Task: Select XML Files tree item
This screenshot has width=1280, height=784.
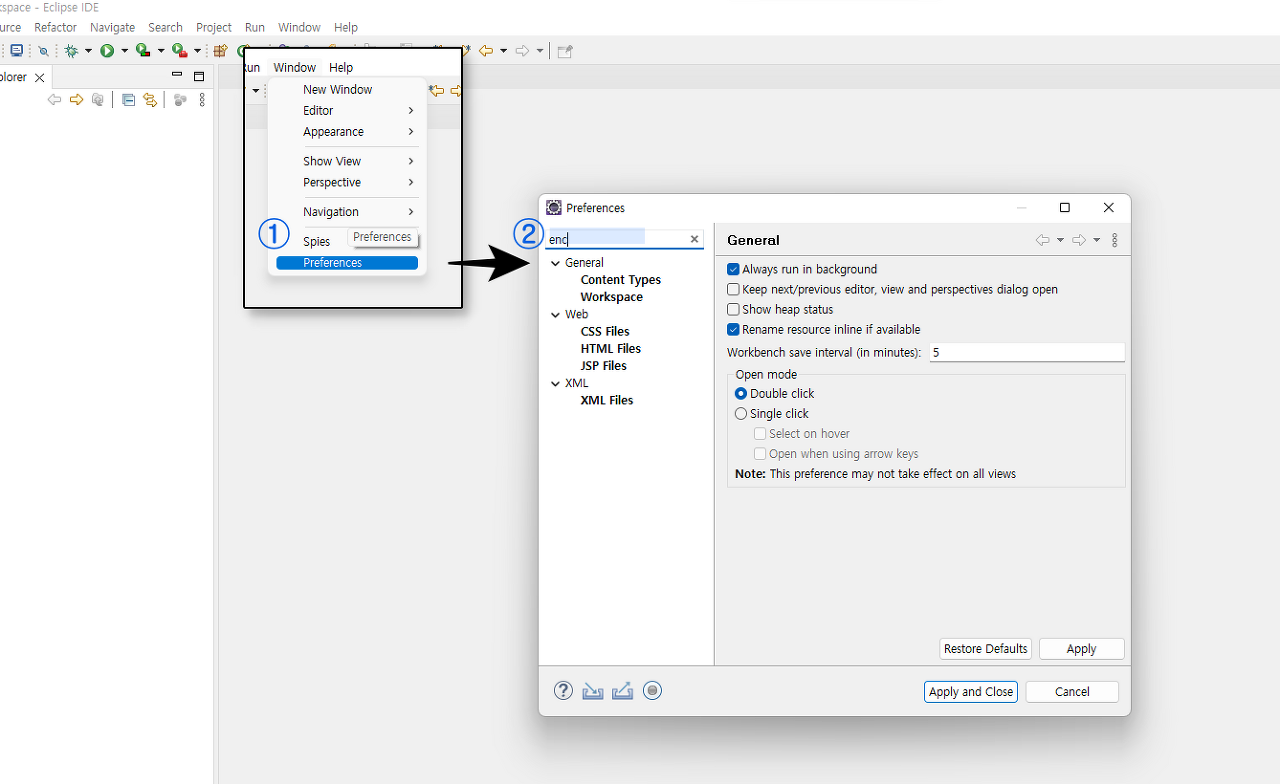Action: [x=607, y=400]
